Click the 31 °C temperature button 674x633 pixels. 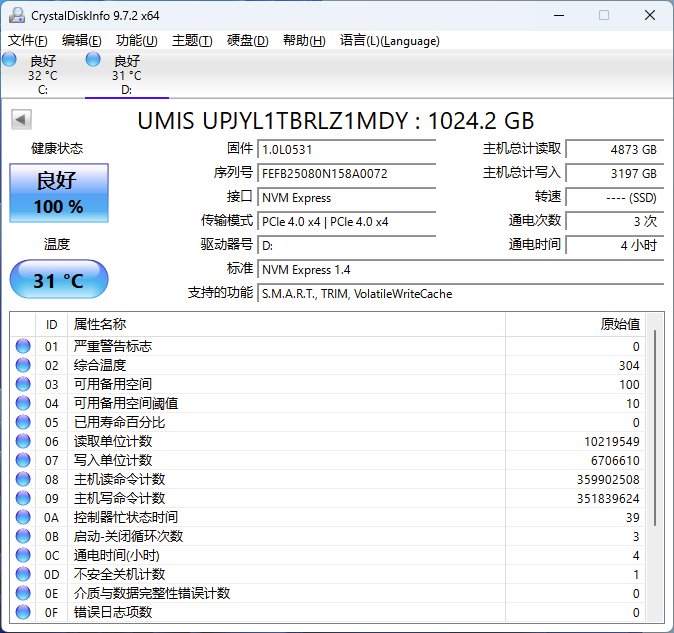pyautogui.click(x=59, y=280)
